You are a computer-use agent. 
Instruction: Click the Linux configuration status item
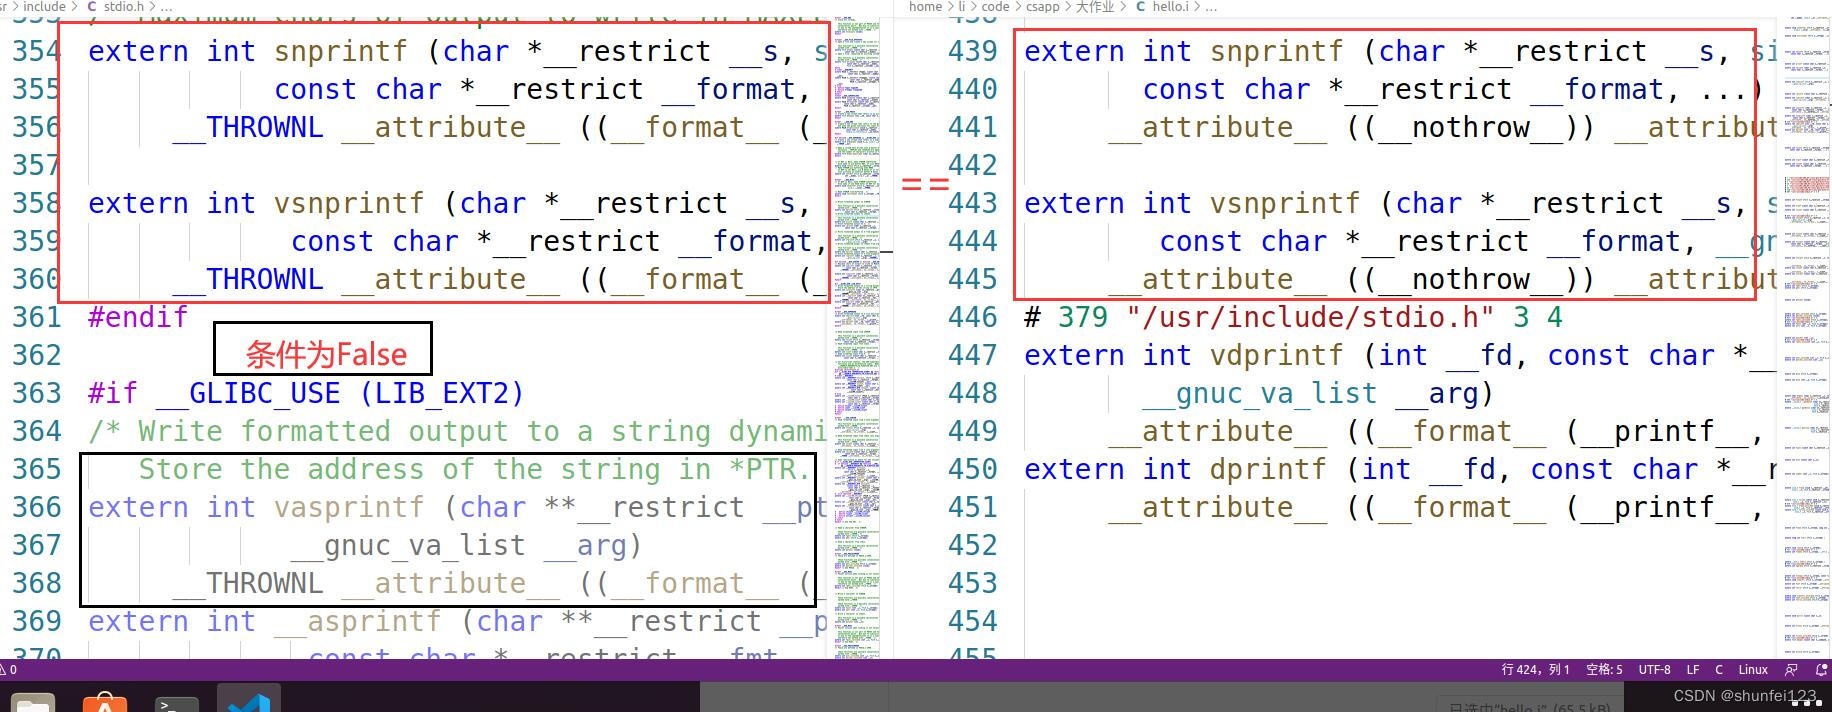coord(1753,670)
